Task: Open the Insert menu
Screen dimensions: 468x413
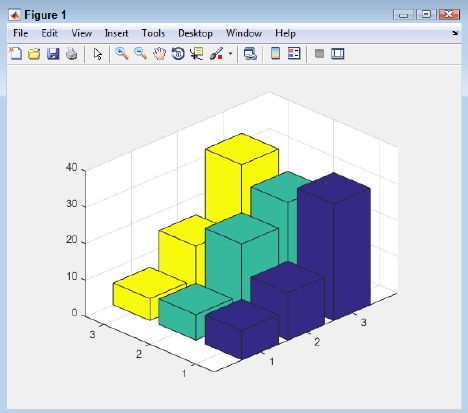Action: (x=116, y=33)
